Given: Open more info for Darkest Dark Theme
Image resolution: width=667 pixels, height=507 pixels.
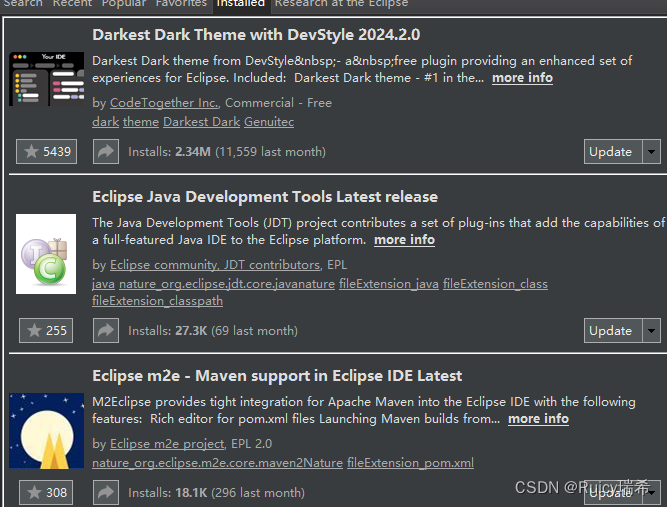Looking at the screenshot, I should click(x=522, y=78).
